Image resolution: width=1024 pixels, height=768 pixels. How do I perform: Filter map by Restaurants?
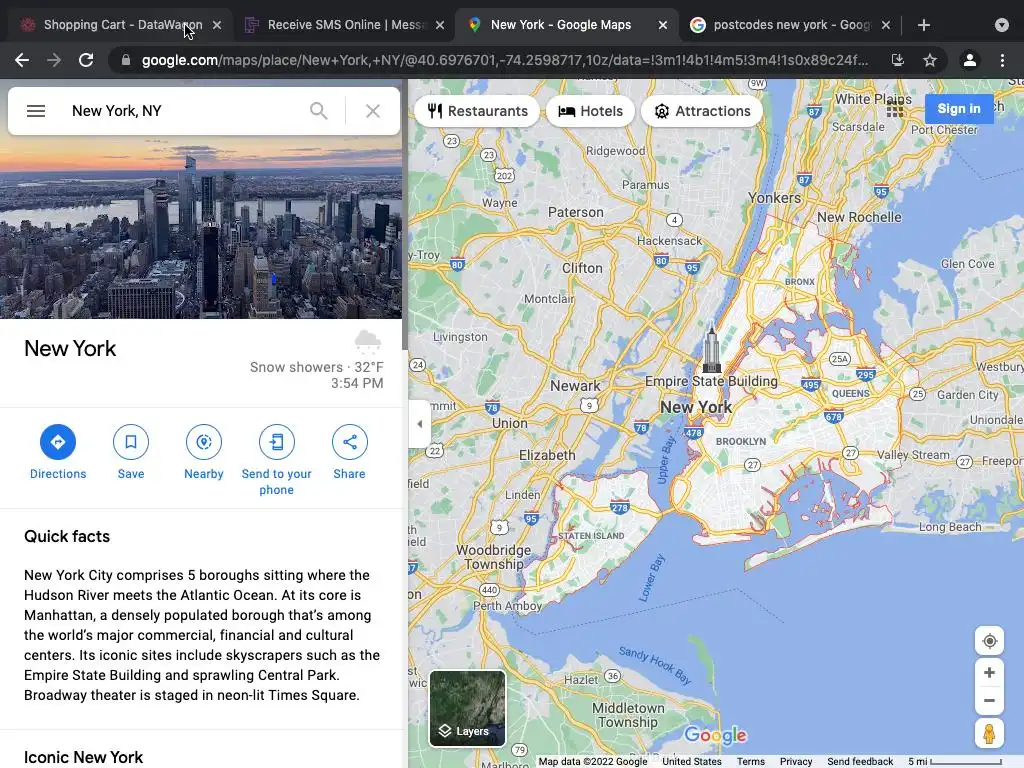click(477, 111)
